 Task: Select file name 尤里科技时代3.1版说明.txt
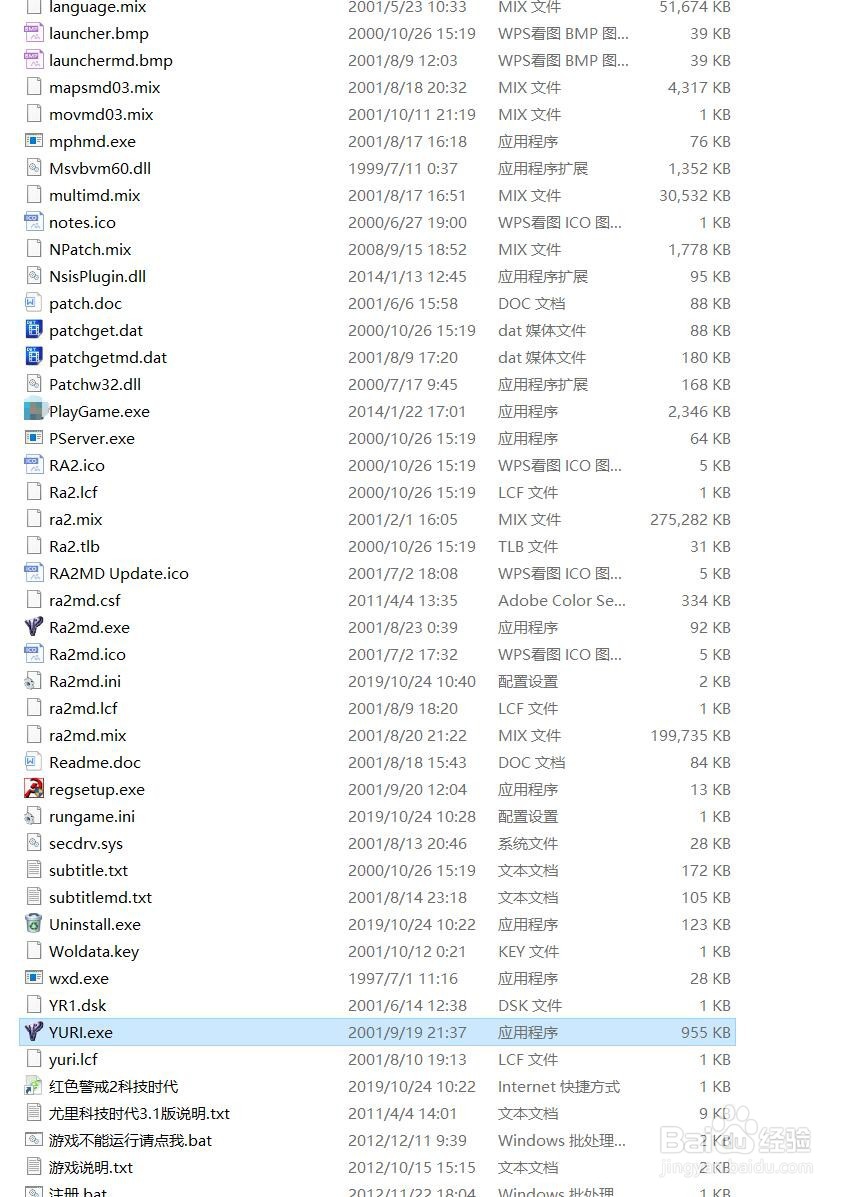tap(140, 1114)
